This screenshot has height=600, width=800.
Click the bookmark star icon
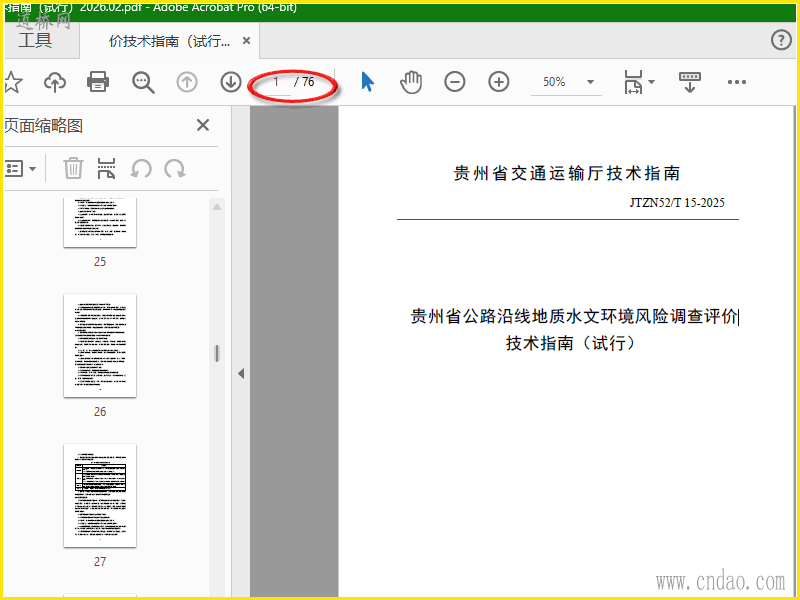click(13, 82)
